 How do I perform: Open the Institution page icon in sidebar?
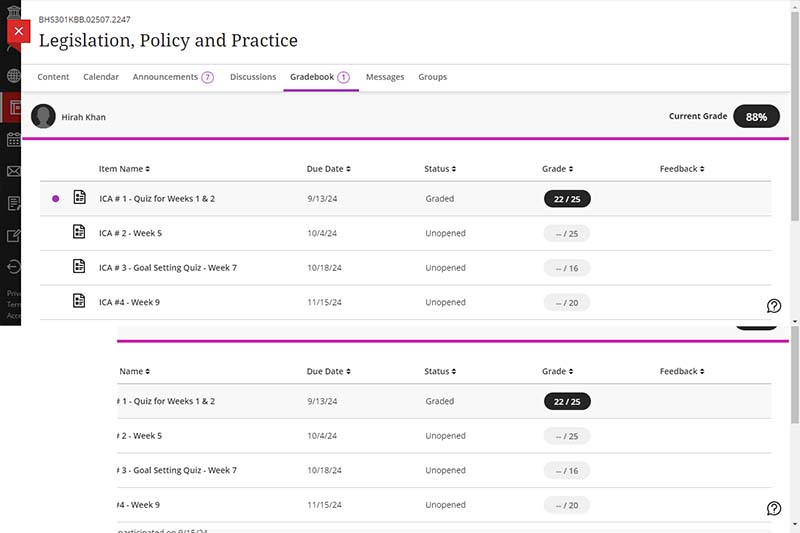[14, 11]
